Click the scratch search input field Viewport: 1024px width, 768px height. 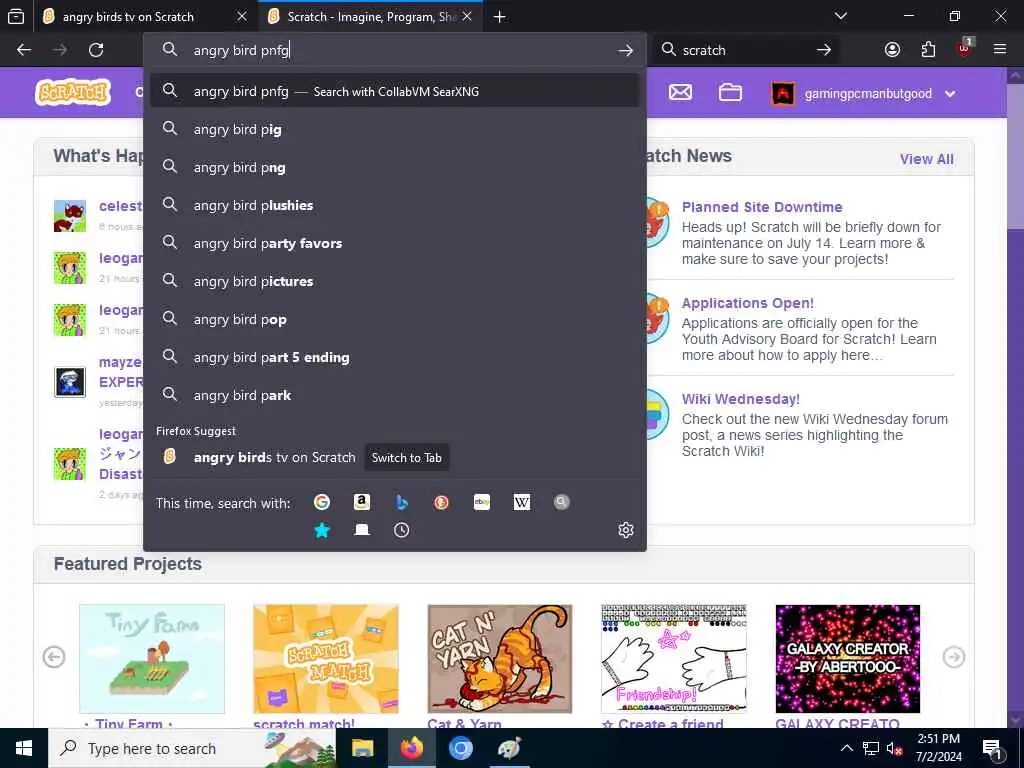click(744, 50)
